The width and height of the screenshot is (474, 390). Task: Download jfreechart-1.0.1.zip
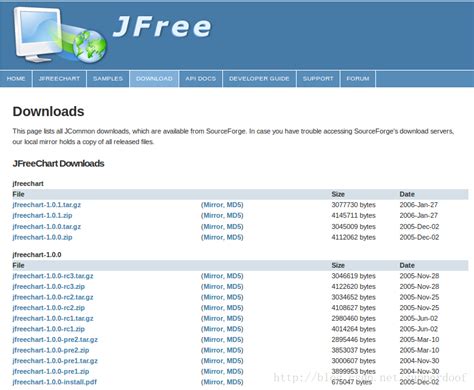tap(42, 215)
